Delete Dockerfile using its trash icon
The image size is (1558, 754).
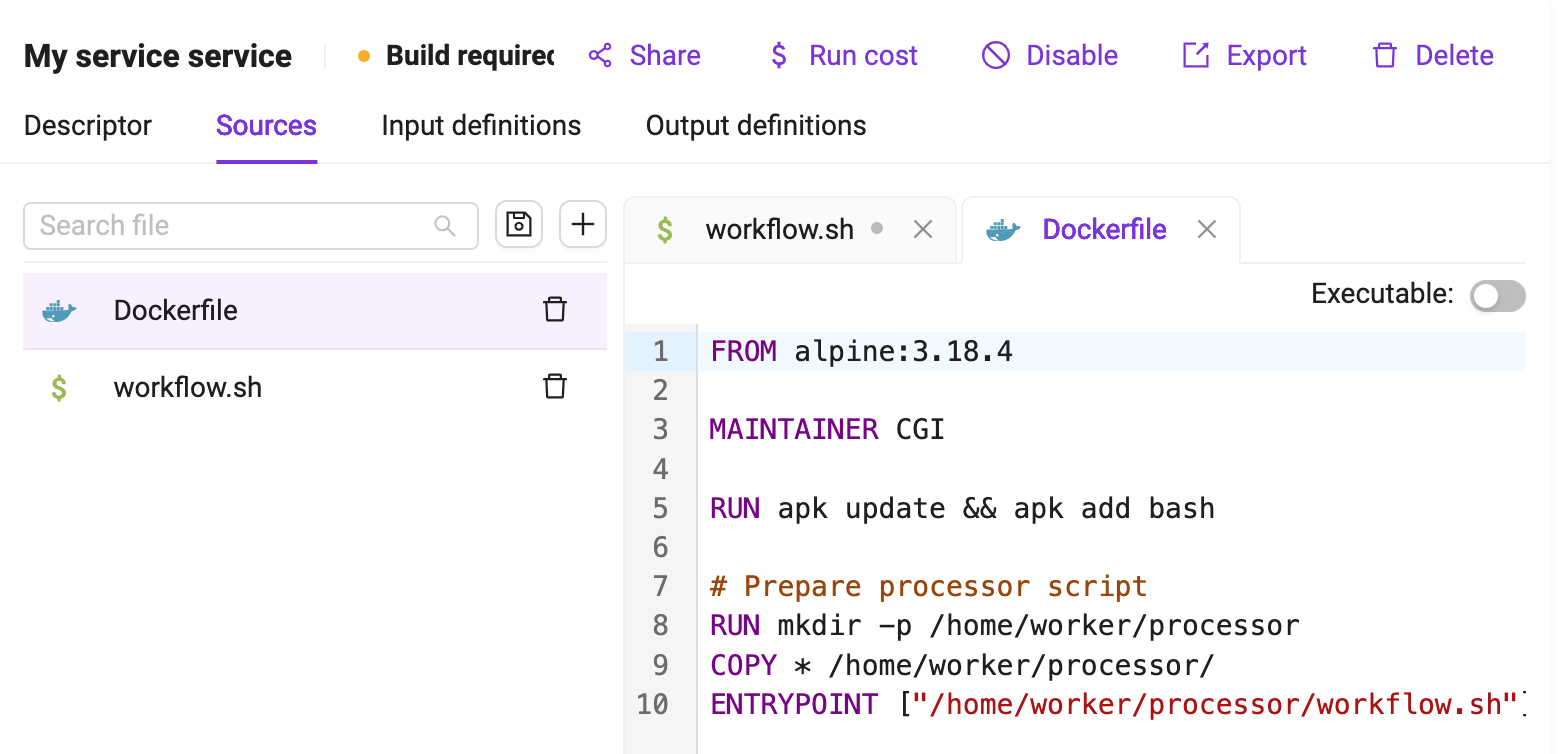(555, 310)
